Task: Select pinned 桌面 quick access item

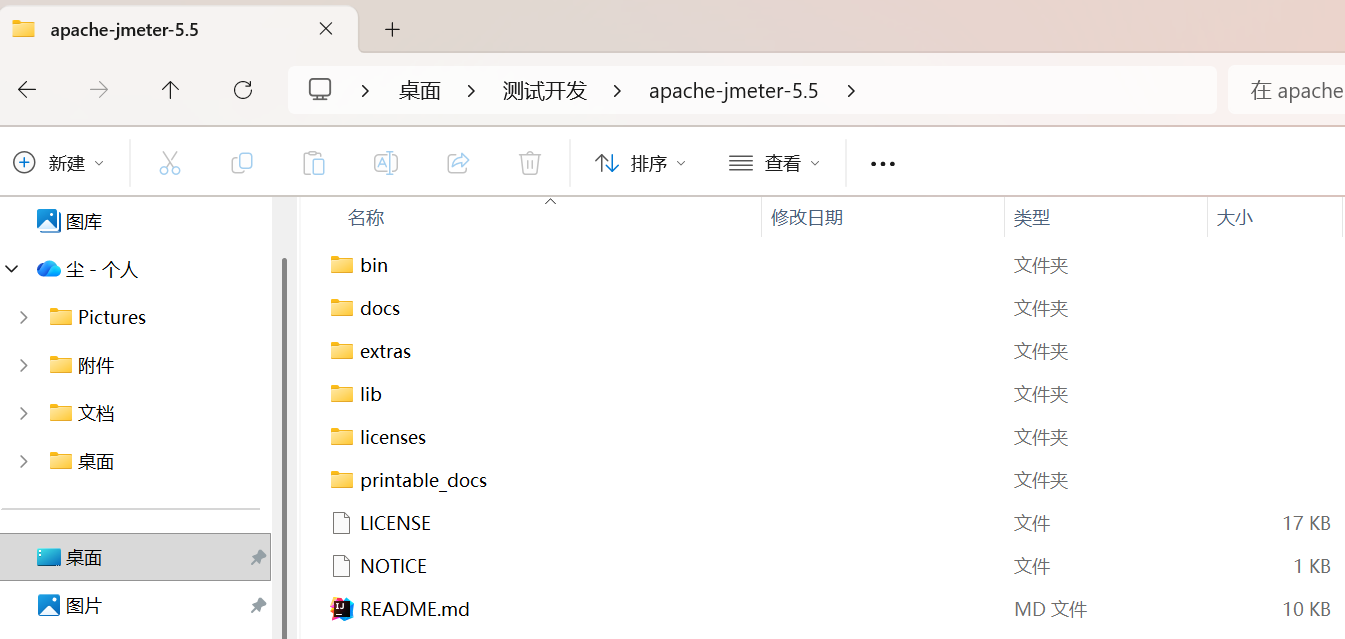Action: [135, 557]
